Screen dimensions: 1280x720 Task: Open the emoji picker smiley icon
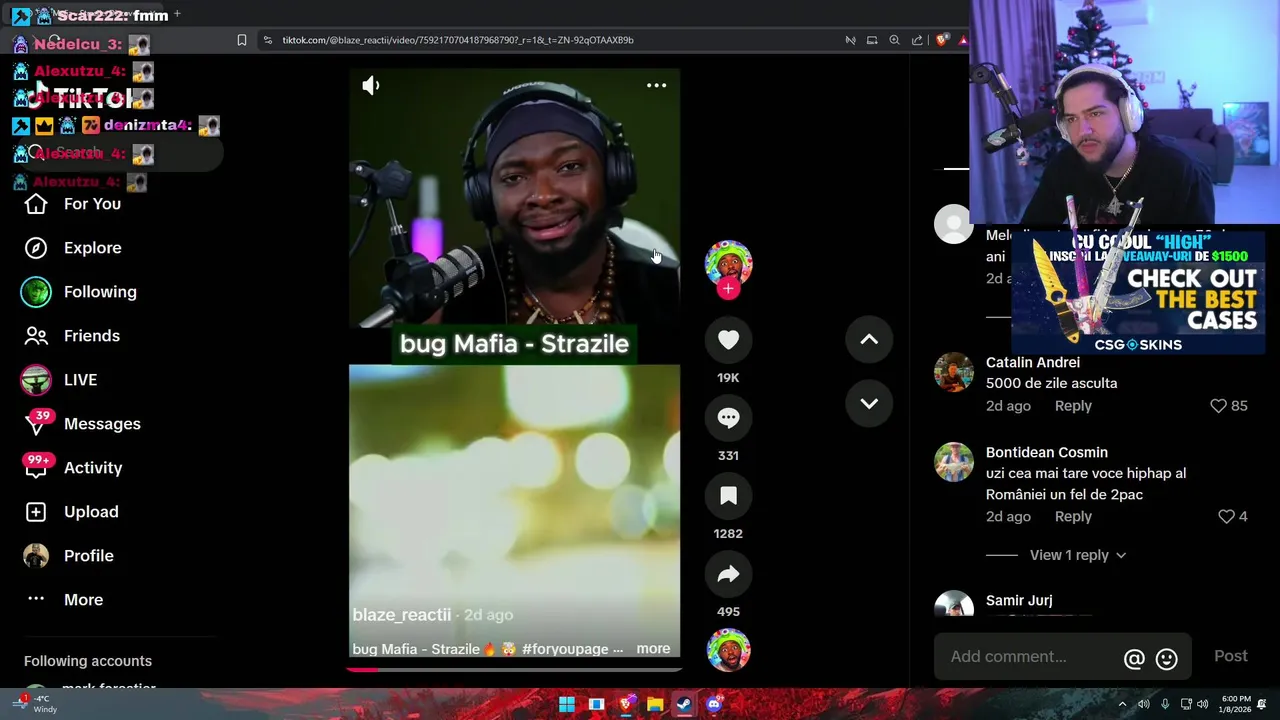point(1166,659)
